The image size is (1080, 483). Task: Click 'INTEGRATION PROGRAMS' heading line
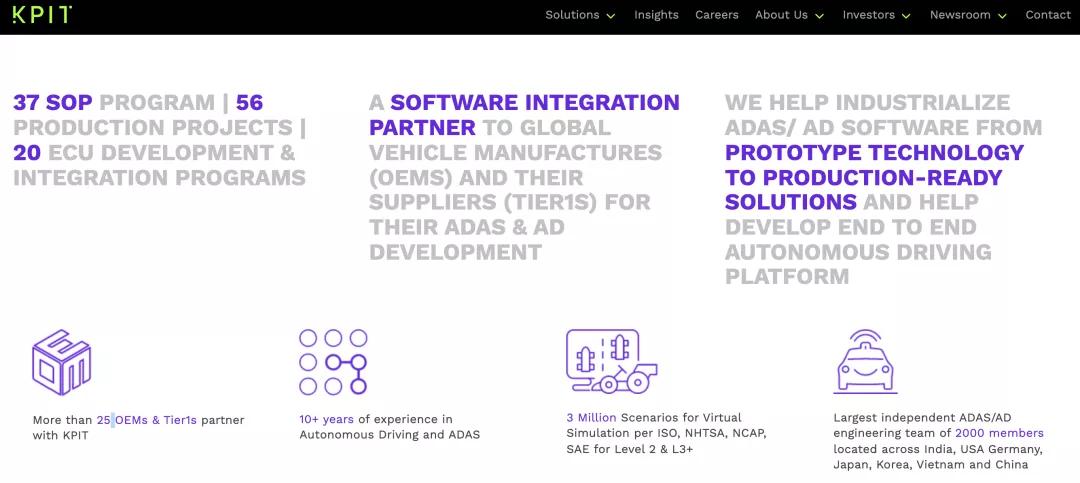(160, 177)
